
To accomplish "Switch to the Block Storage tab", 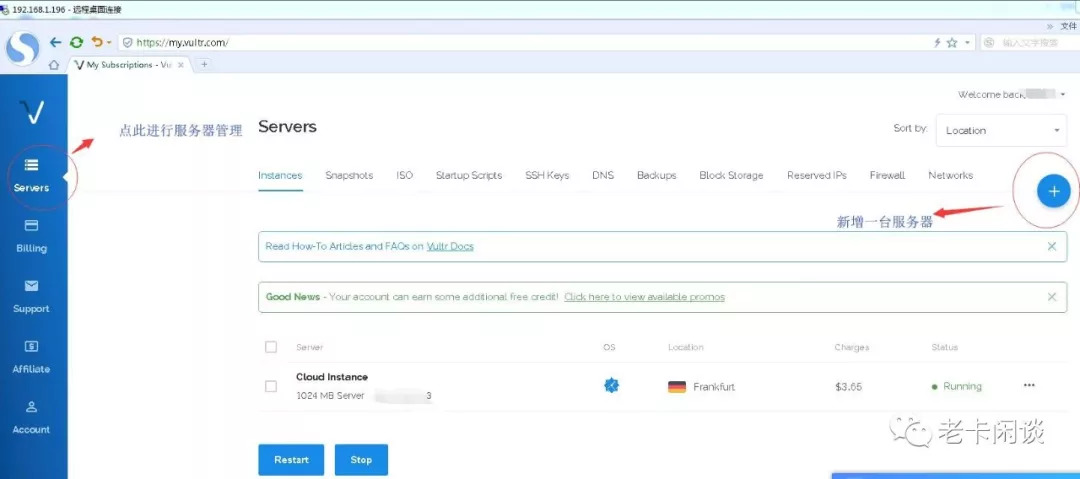I will [731, 176].
